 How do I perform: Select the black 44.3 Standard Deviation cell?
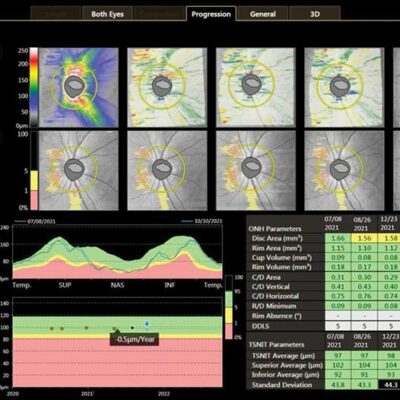pos(390,385)
